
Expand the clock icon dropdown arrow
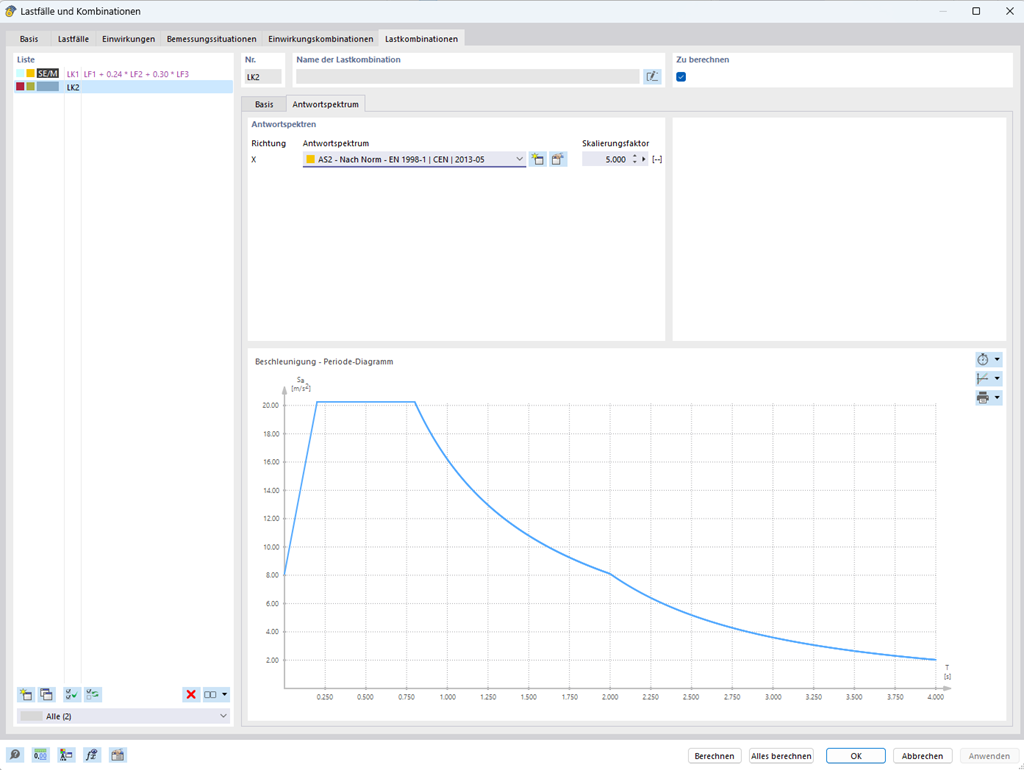click(997, 359)
